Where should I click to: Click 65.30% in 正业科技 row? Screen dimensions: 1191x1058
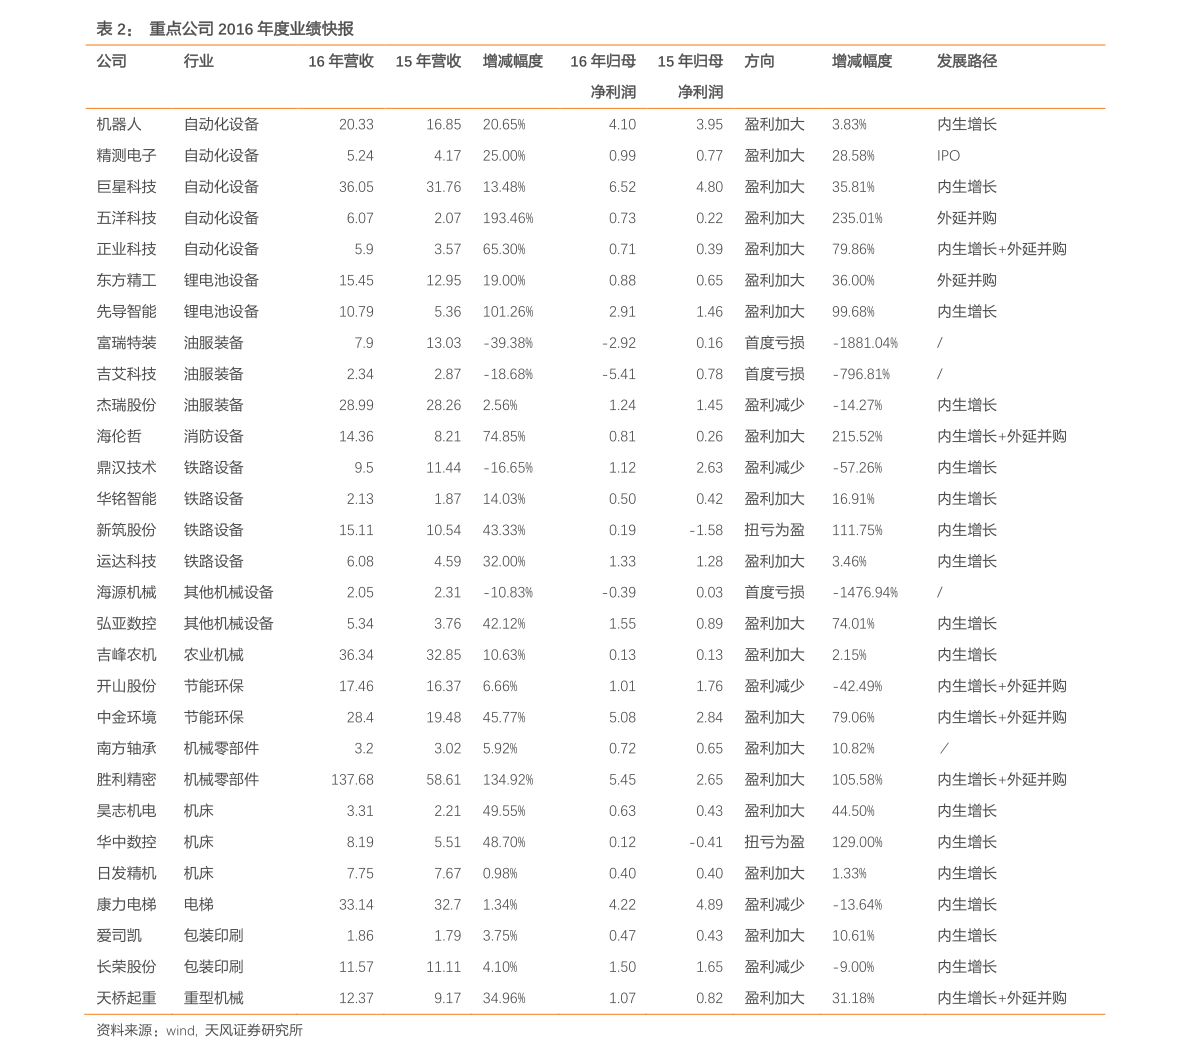coord(504,249)
